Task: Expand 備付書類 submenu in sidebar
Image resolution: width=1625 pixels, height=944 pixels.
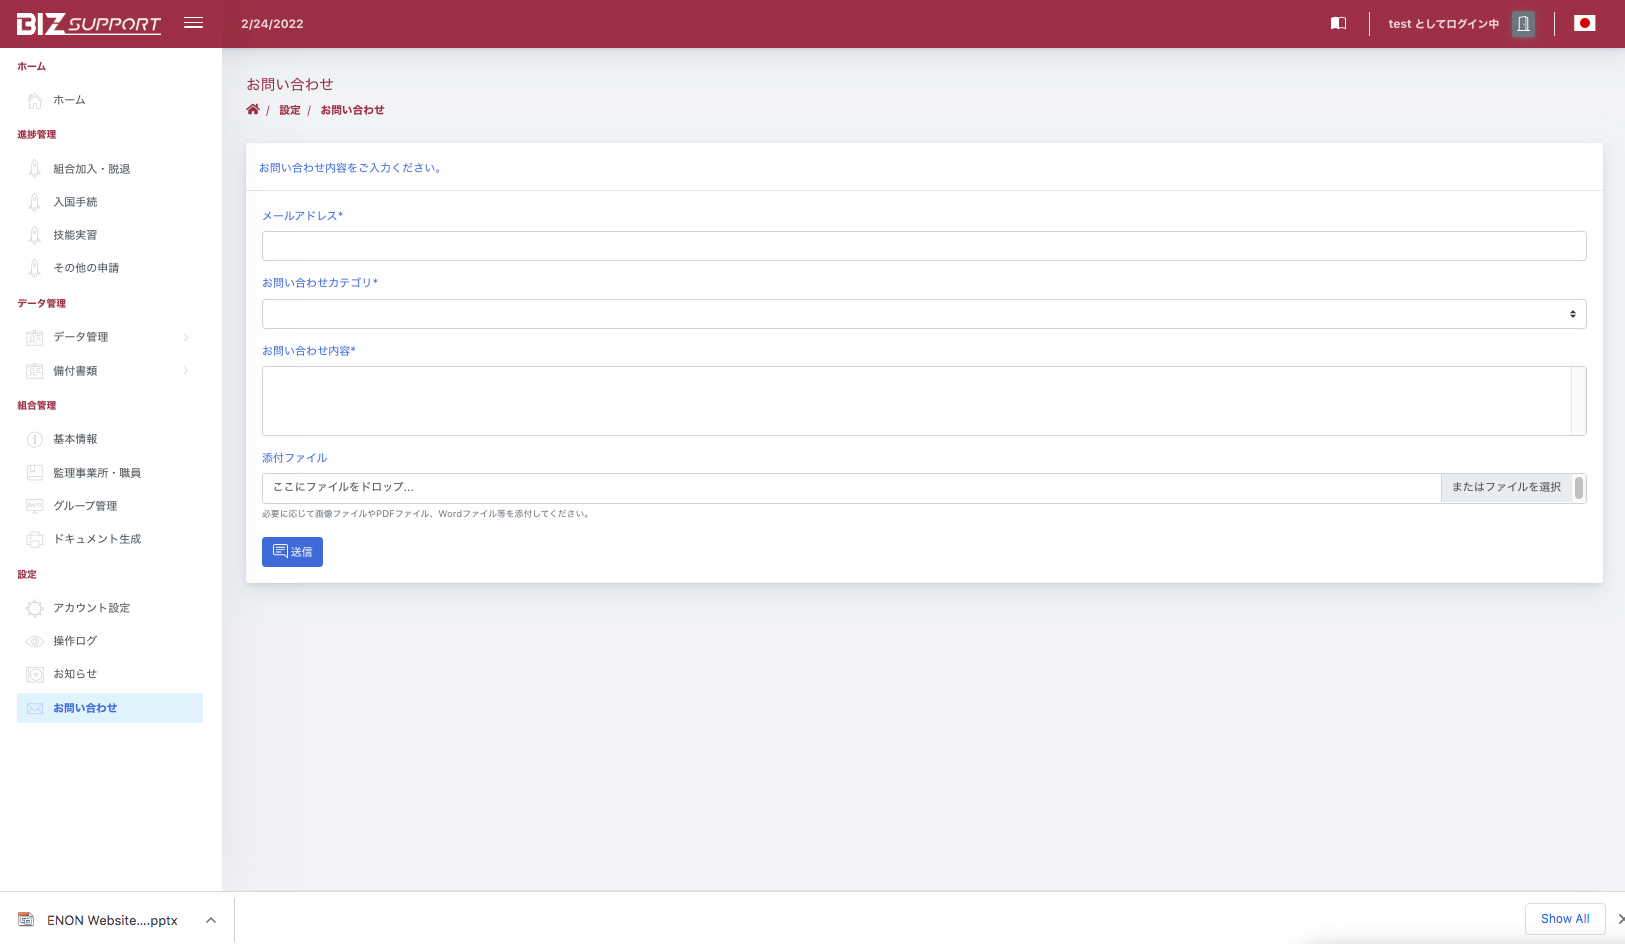Action: (x=108, y=371)
